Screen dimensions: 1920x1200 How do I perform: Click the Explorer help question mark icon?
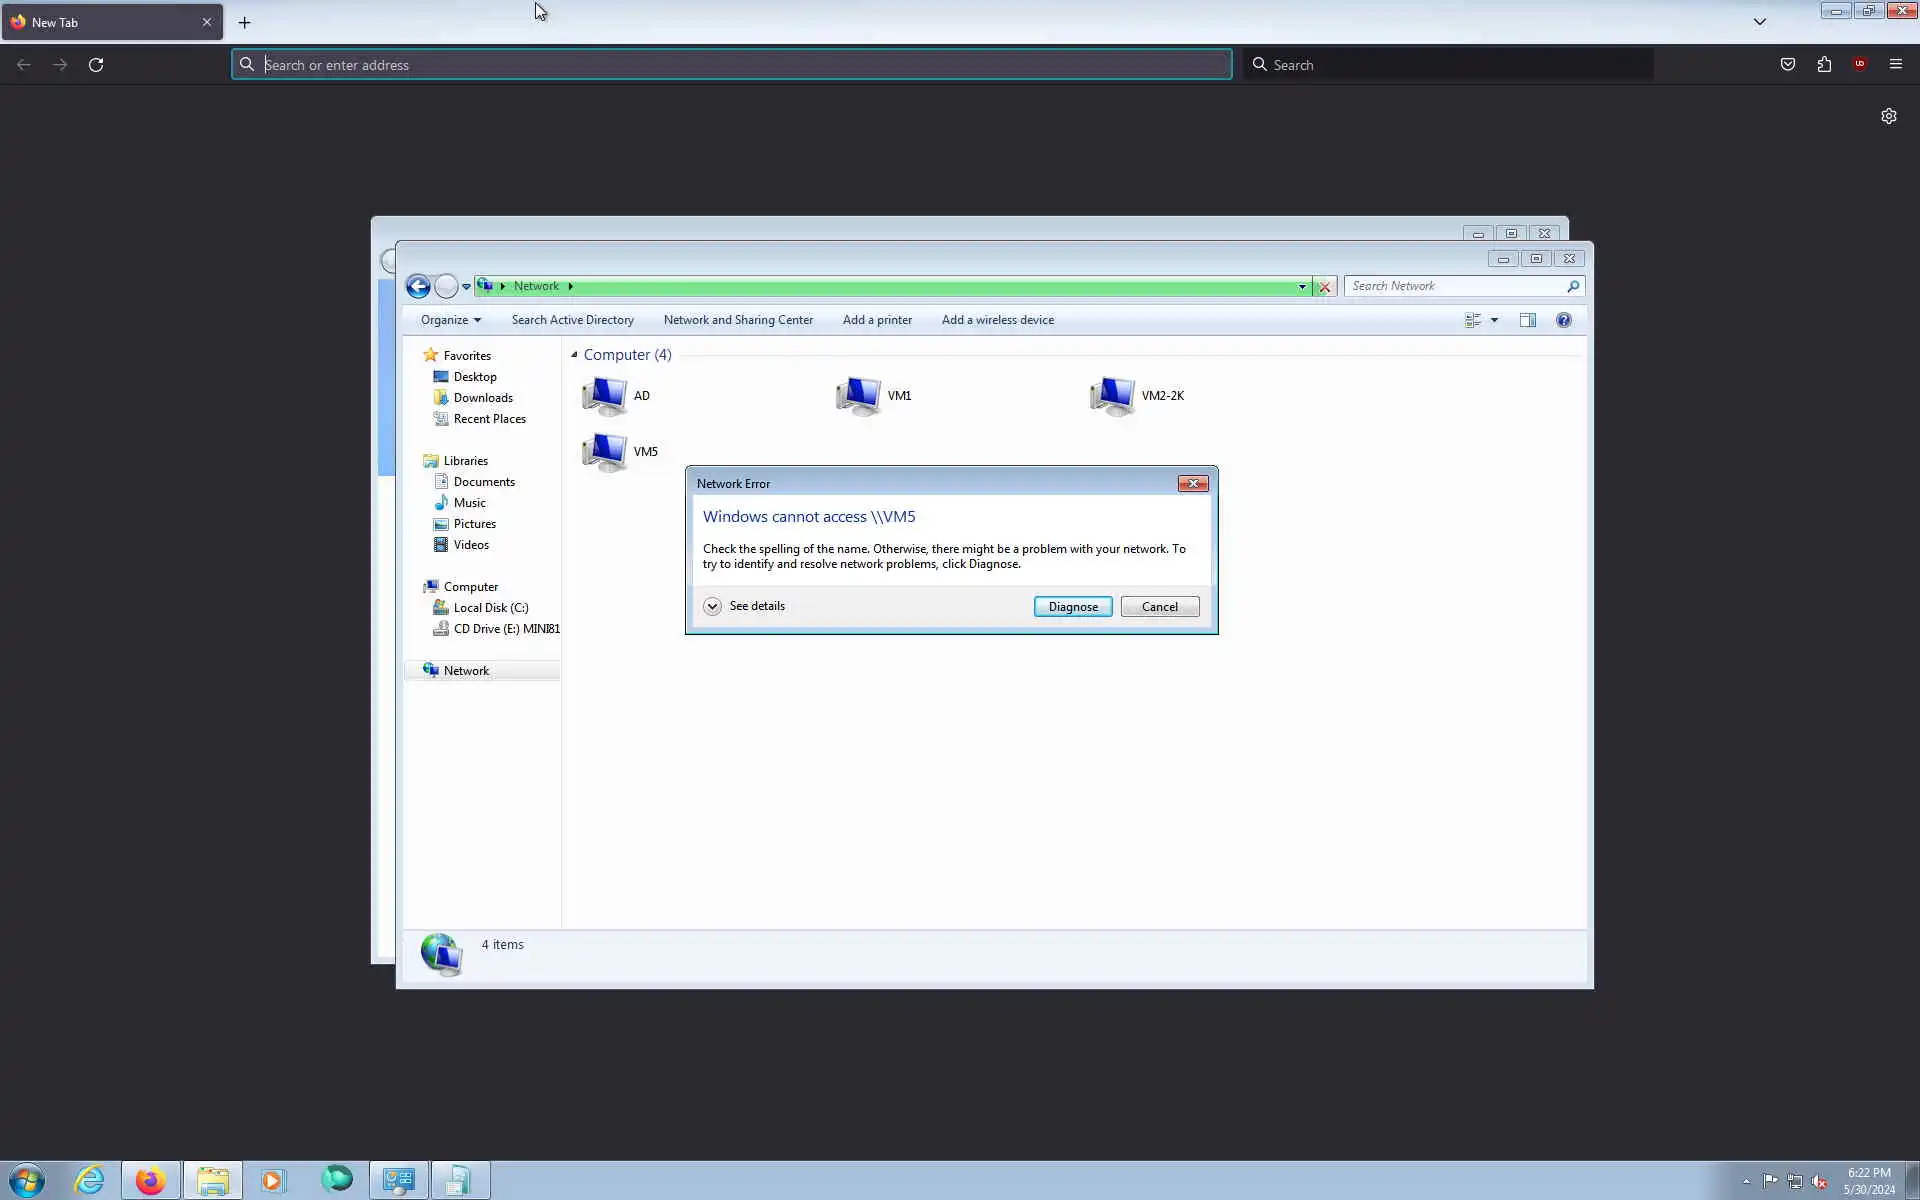[1563, 320]
